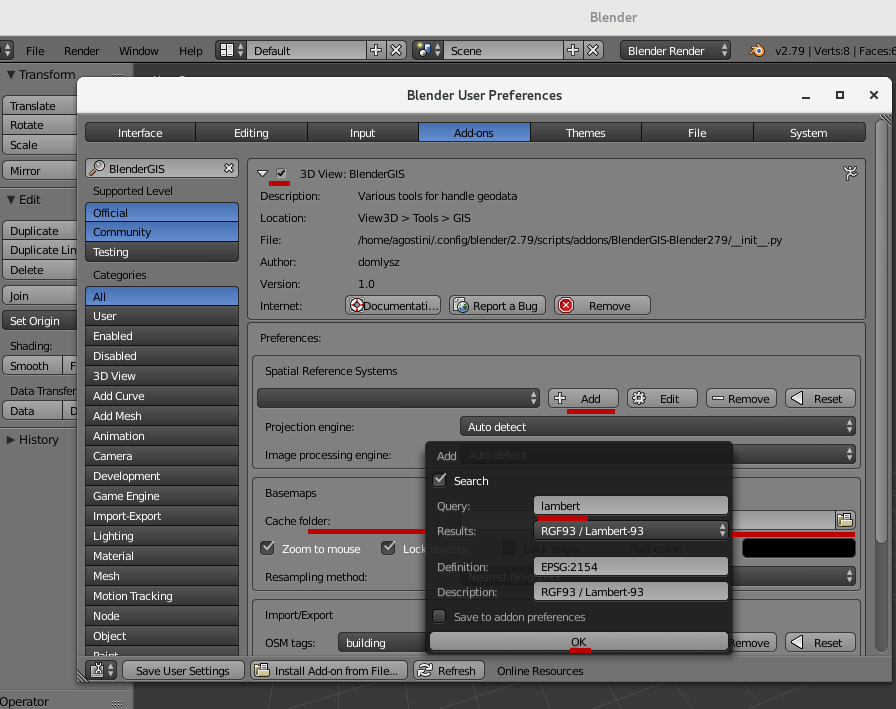This screenshot has height=709, width=896.
Task: Open the Render menu
Action: tap(81, 50)
